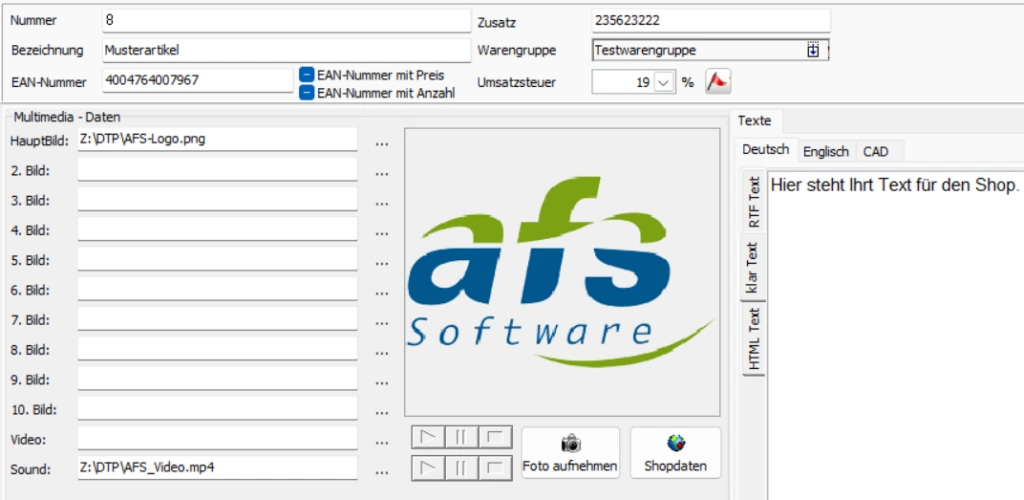Click the Sound field with AFS_Video.mp4
This screenshot has height=500, width=1024.
[x=217, y=469]
